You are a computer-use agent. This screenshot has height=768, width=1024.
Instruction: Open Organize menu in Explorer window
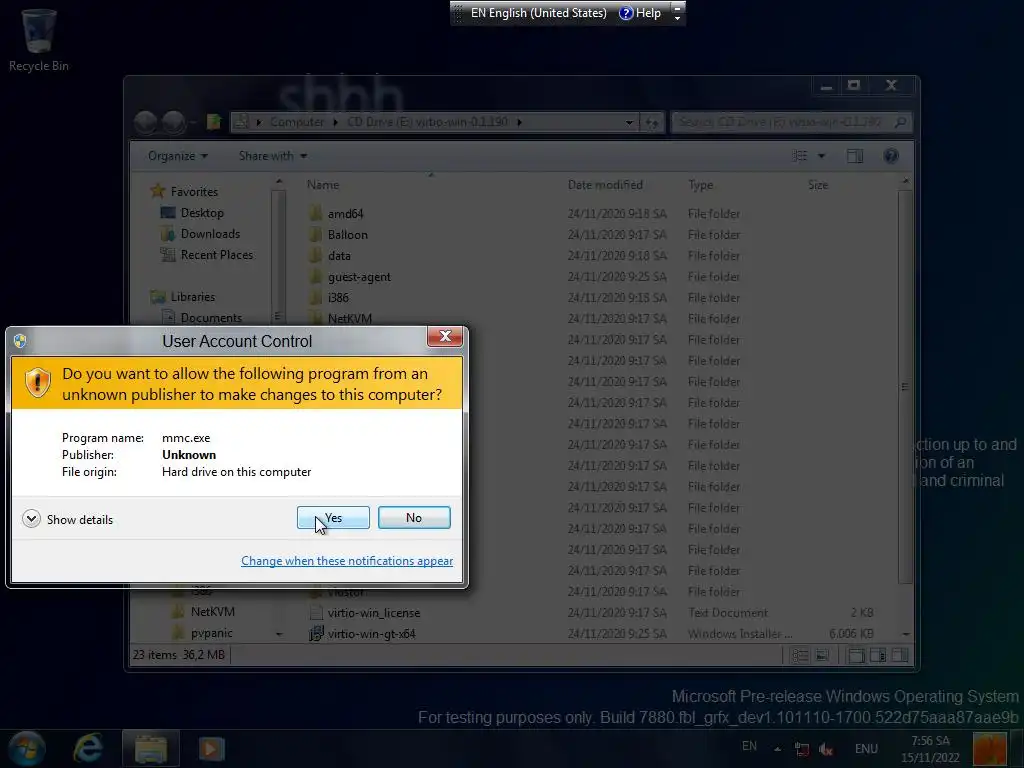tap(178, 156)
